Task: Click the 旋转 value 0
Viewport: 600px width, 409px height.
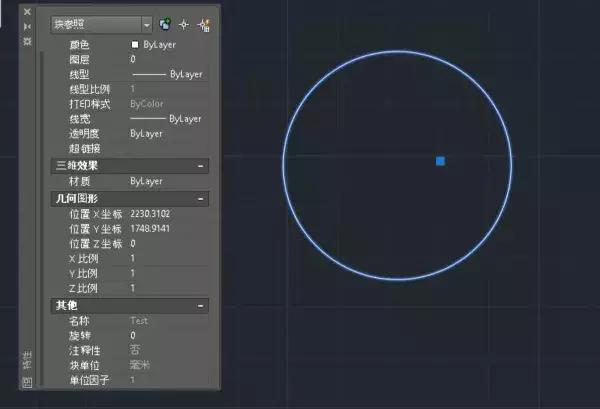Action: coord(133,336)
